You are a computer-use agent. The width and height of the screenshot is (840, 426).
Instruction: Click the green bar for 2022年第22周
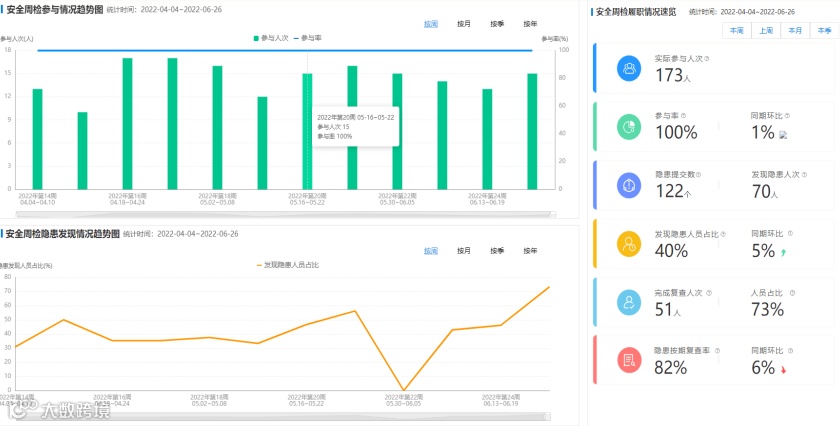pyautogui.click(x=398, y=131)
